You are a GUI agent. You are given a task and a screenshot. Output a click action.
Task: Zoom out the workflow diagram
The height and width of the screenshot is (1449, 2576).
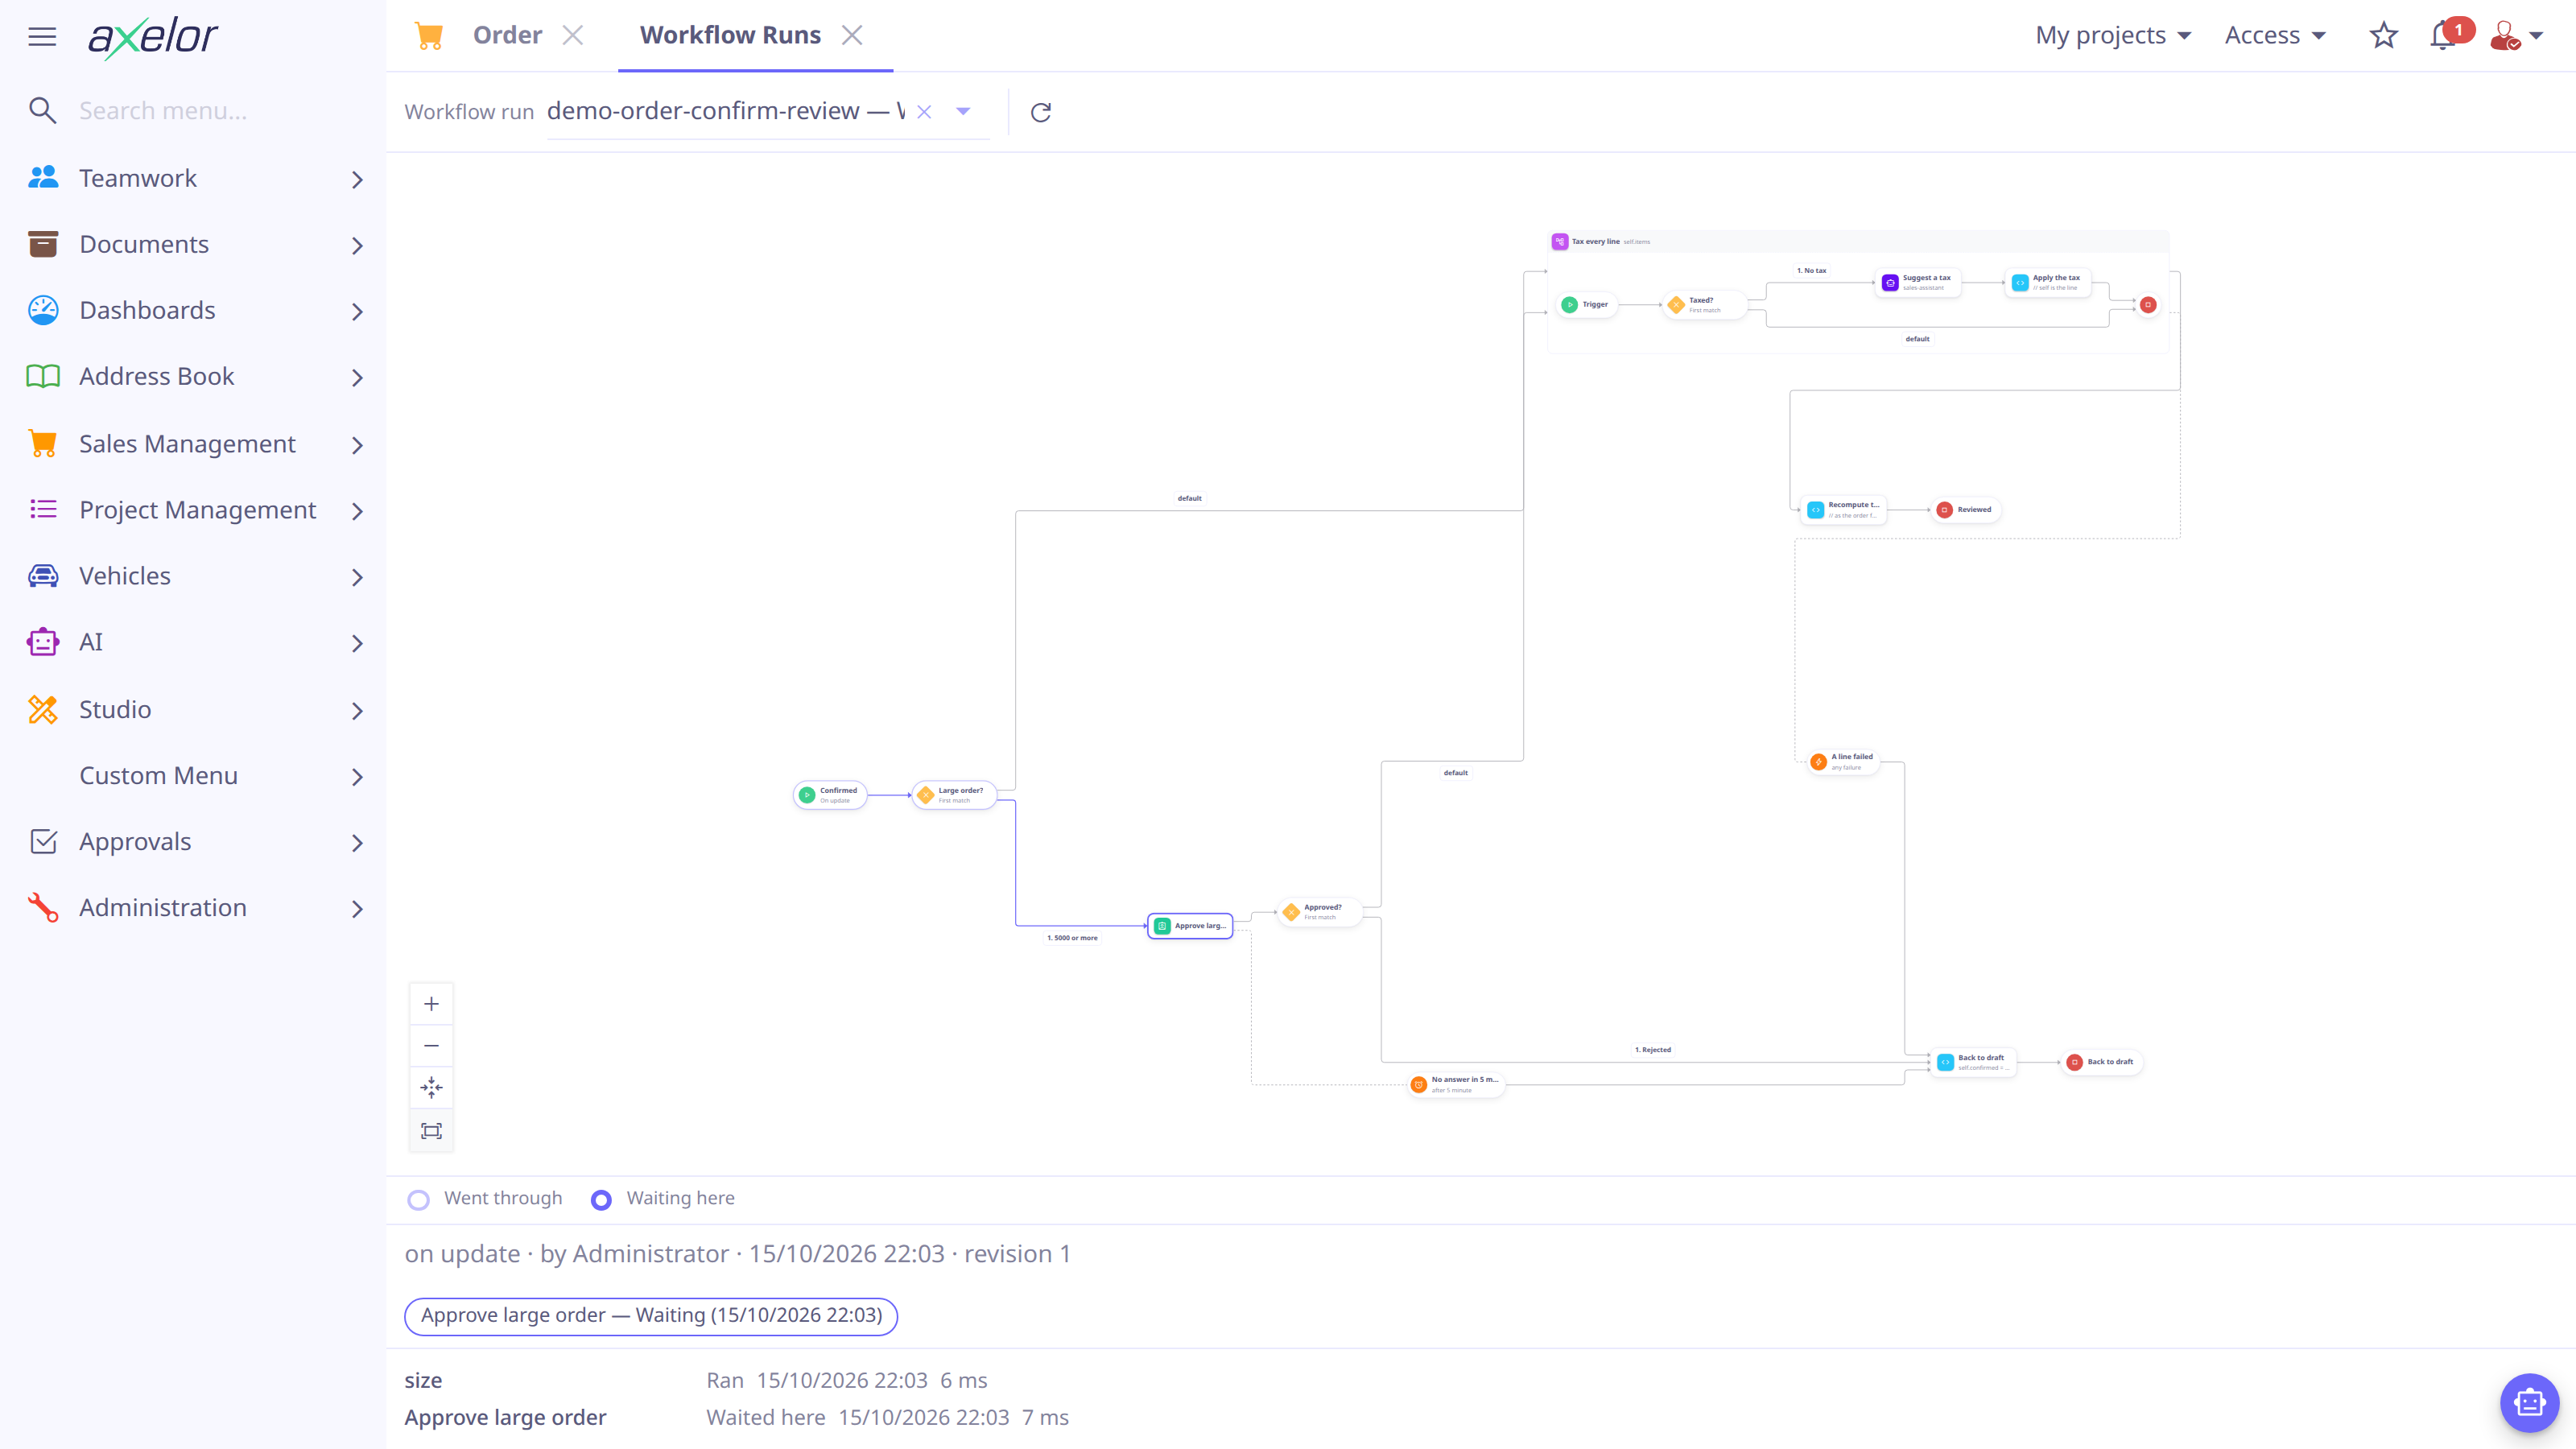[x=431, y=1046]
